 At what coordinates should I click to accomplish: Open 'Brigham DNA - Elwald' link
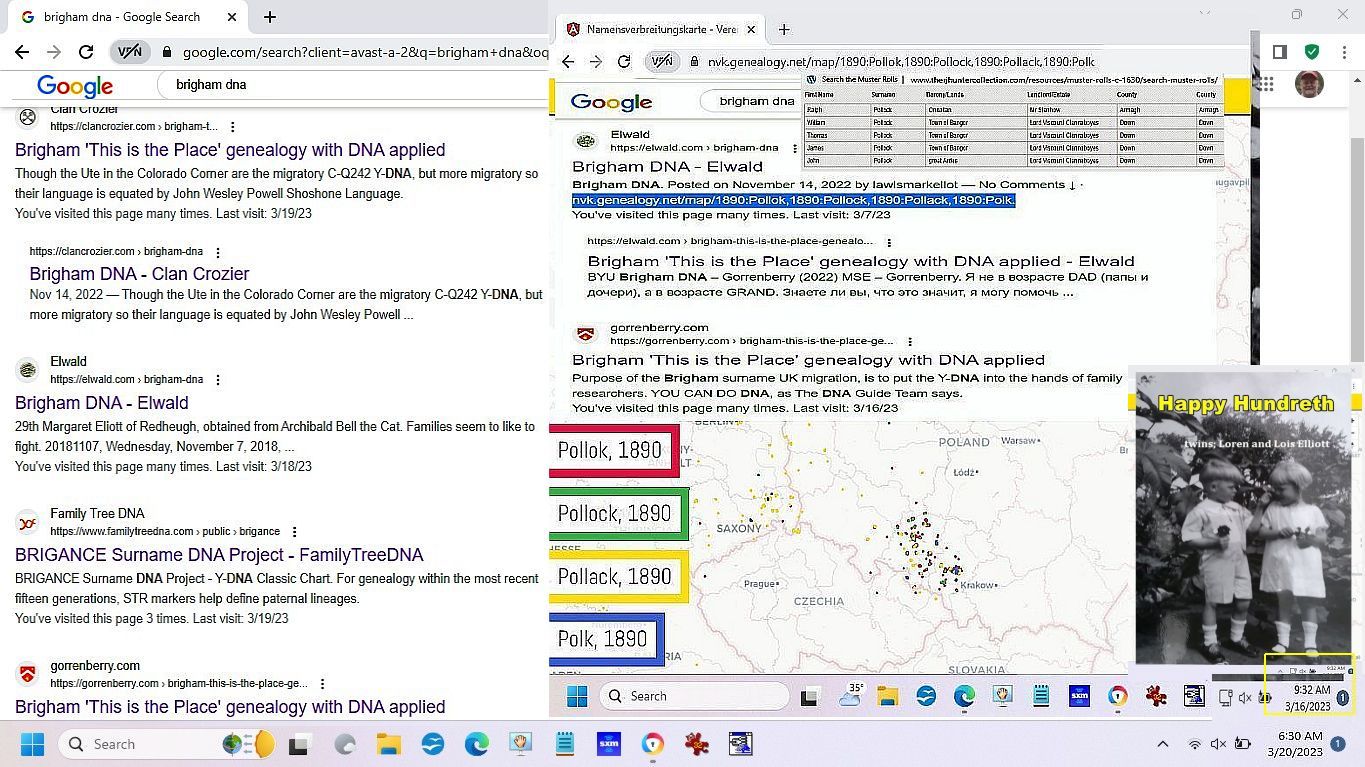click(101, 403)
